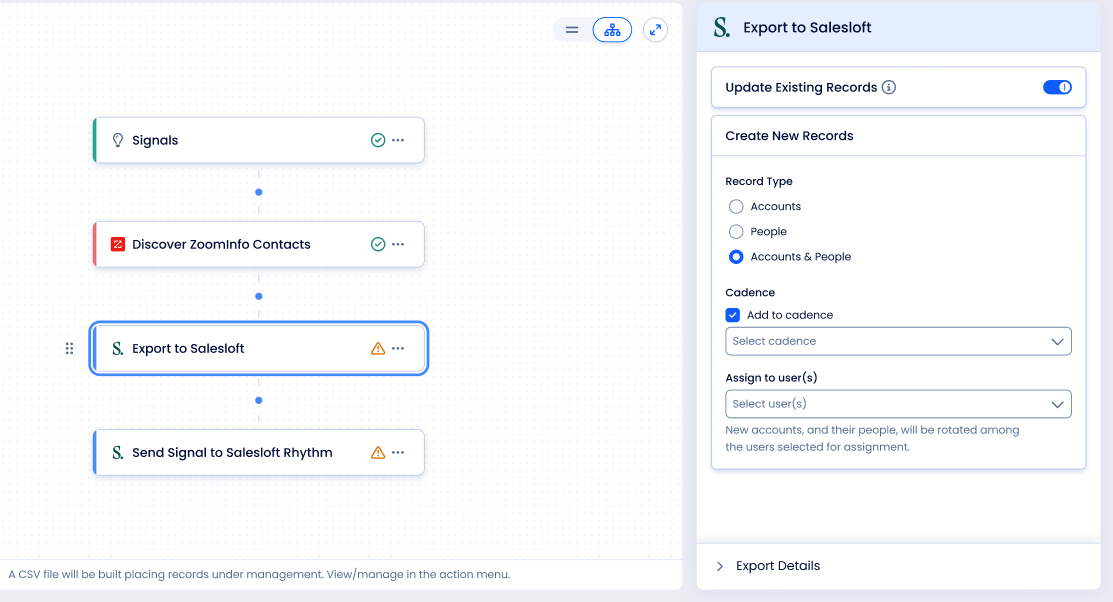
Task: Click Create New Records heading
Action: (x=789, y=136)
